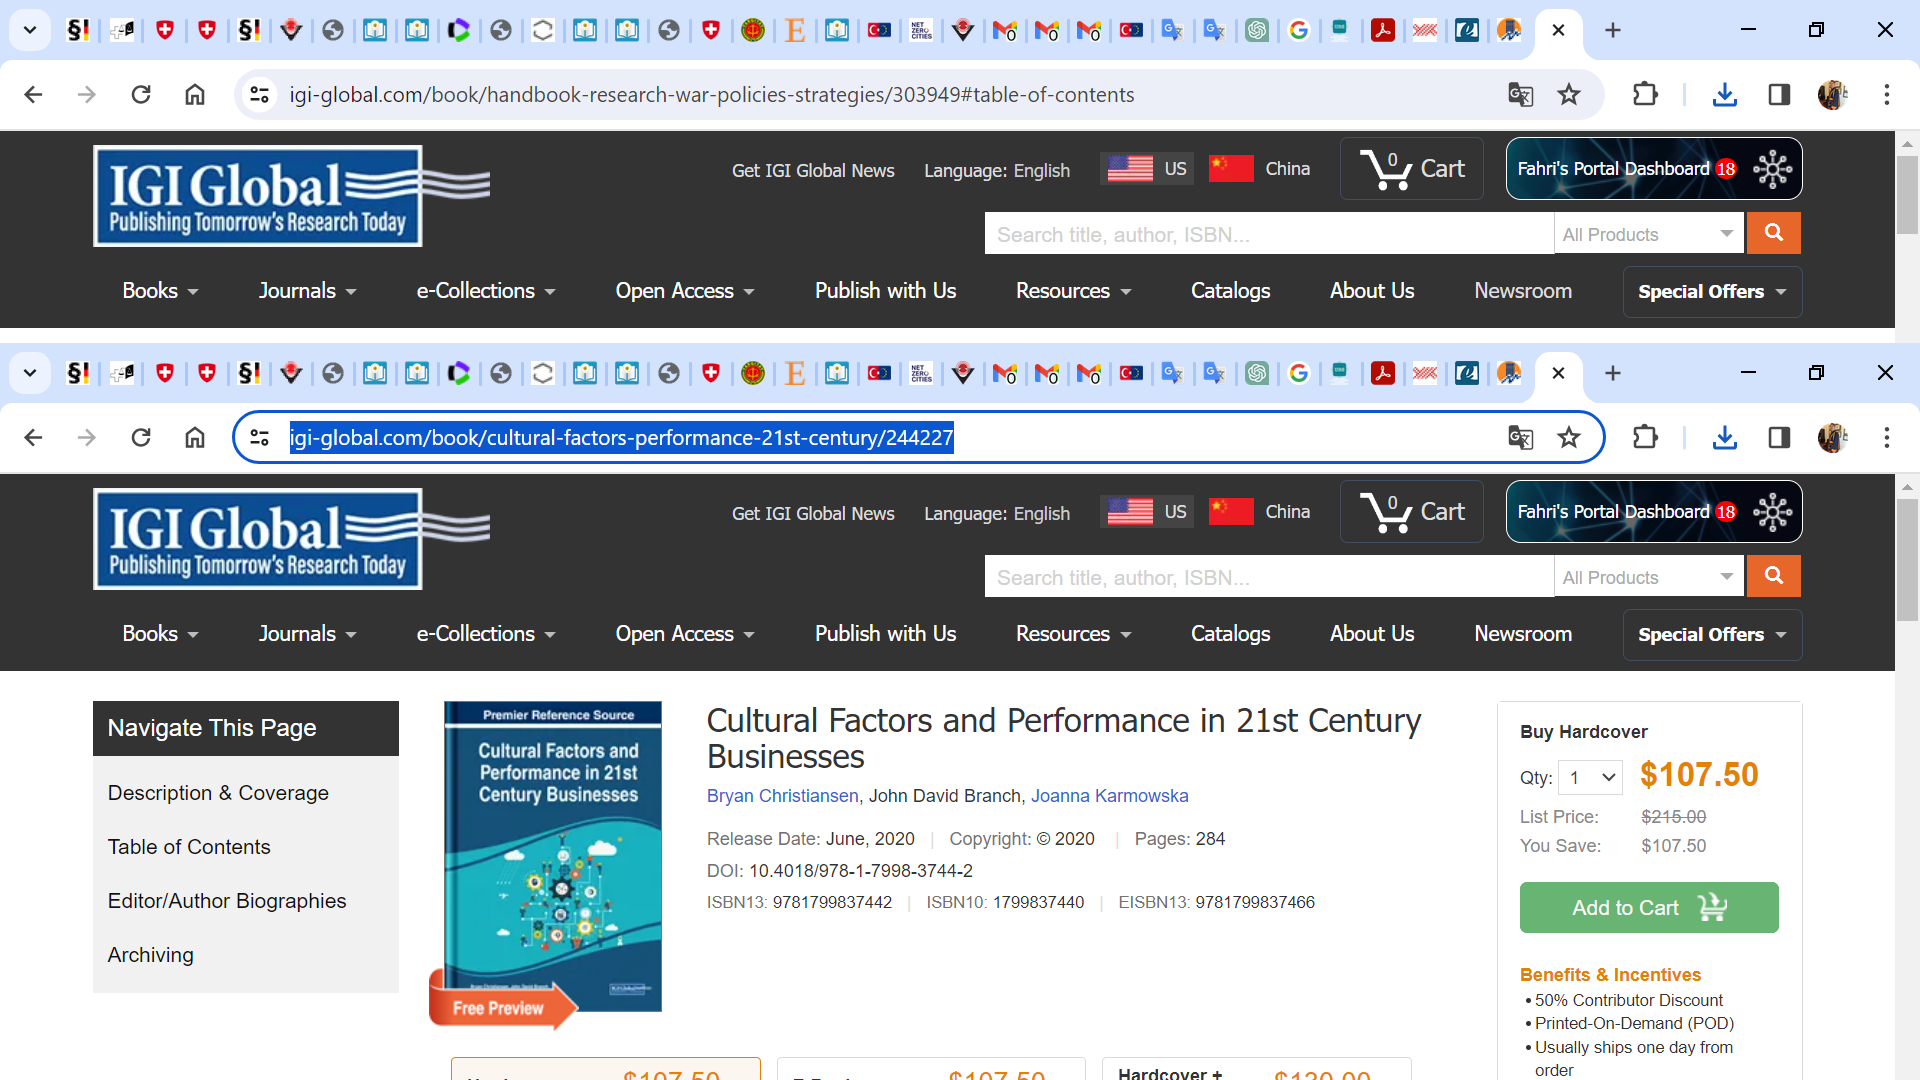Expand tab search chevron in cultural-factors window

(30, 373)
